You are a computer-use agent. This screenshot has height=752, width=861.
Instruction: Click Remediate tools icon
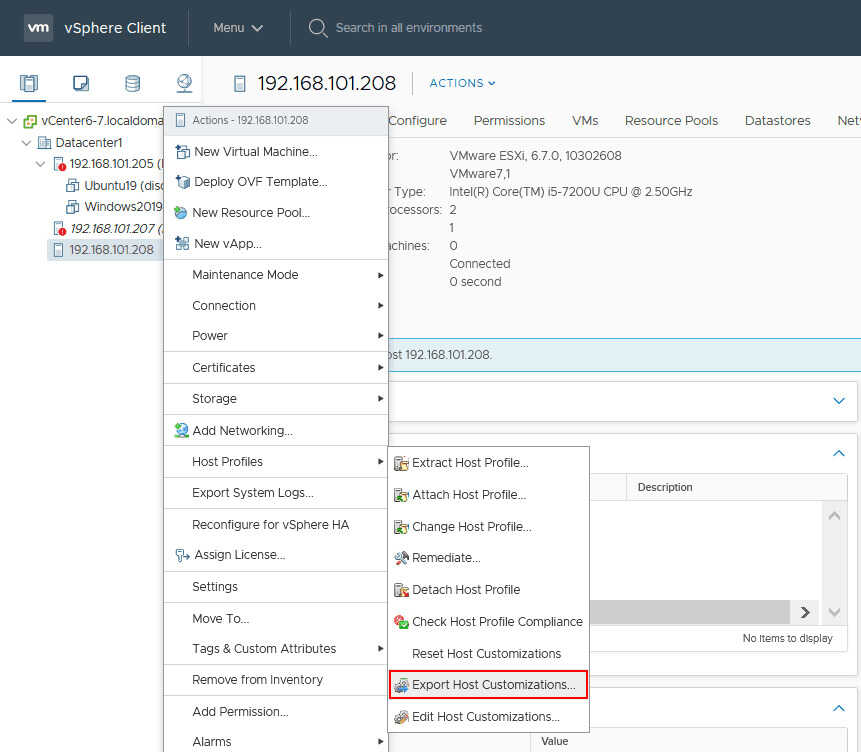point(401,558)
